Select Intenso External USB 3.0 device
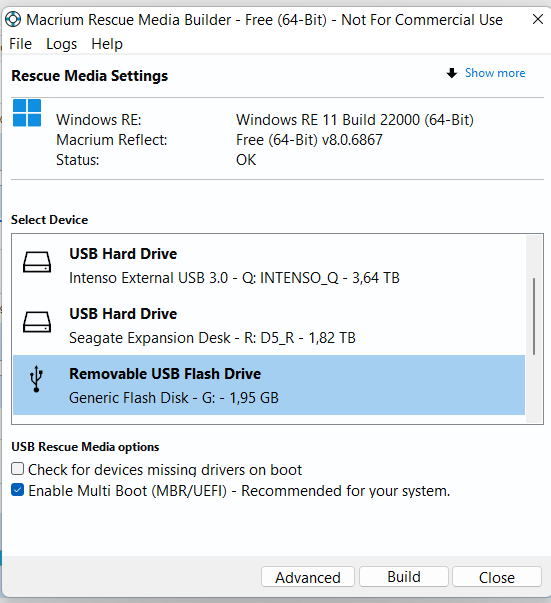 tap(269, 265)
